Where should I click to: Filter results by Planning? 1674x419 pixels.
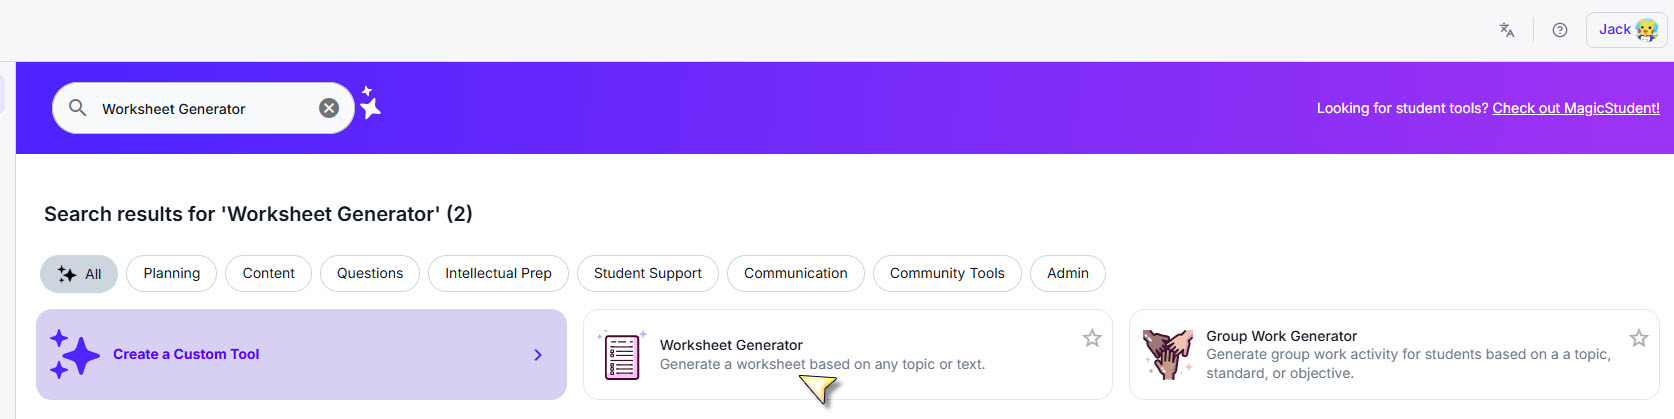click(x=171, y=274)
